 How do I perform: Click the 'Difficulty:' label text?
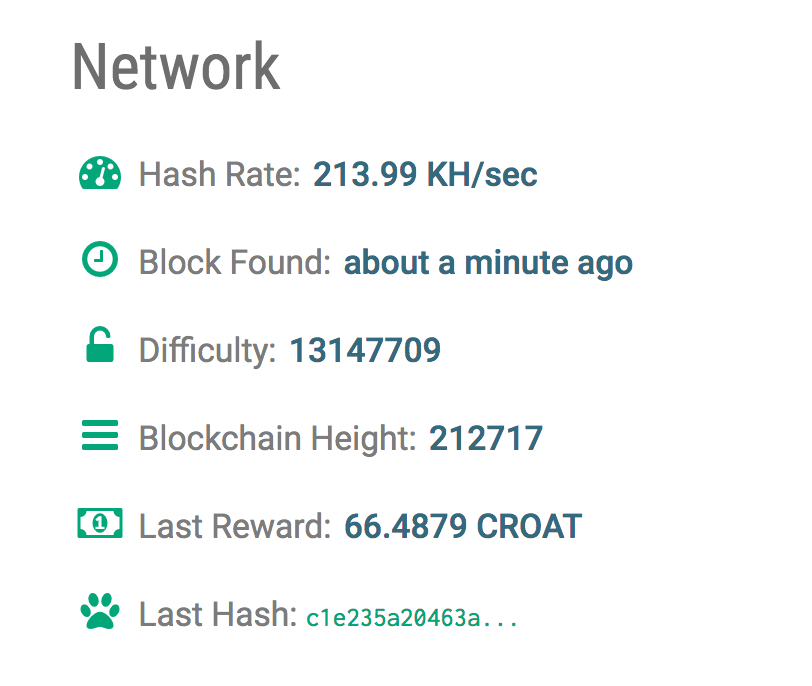(208, 352)
